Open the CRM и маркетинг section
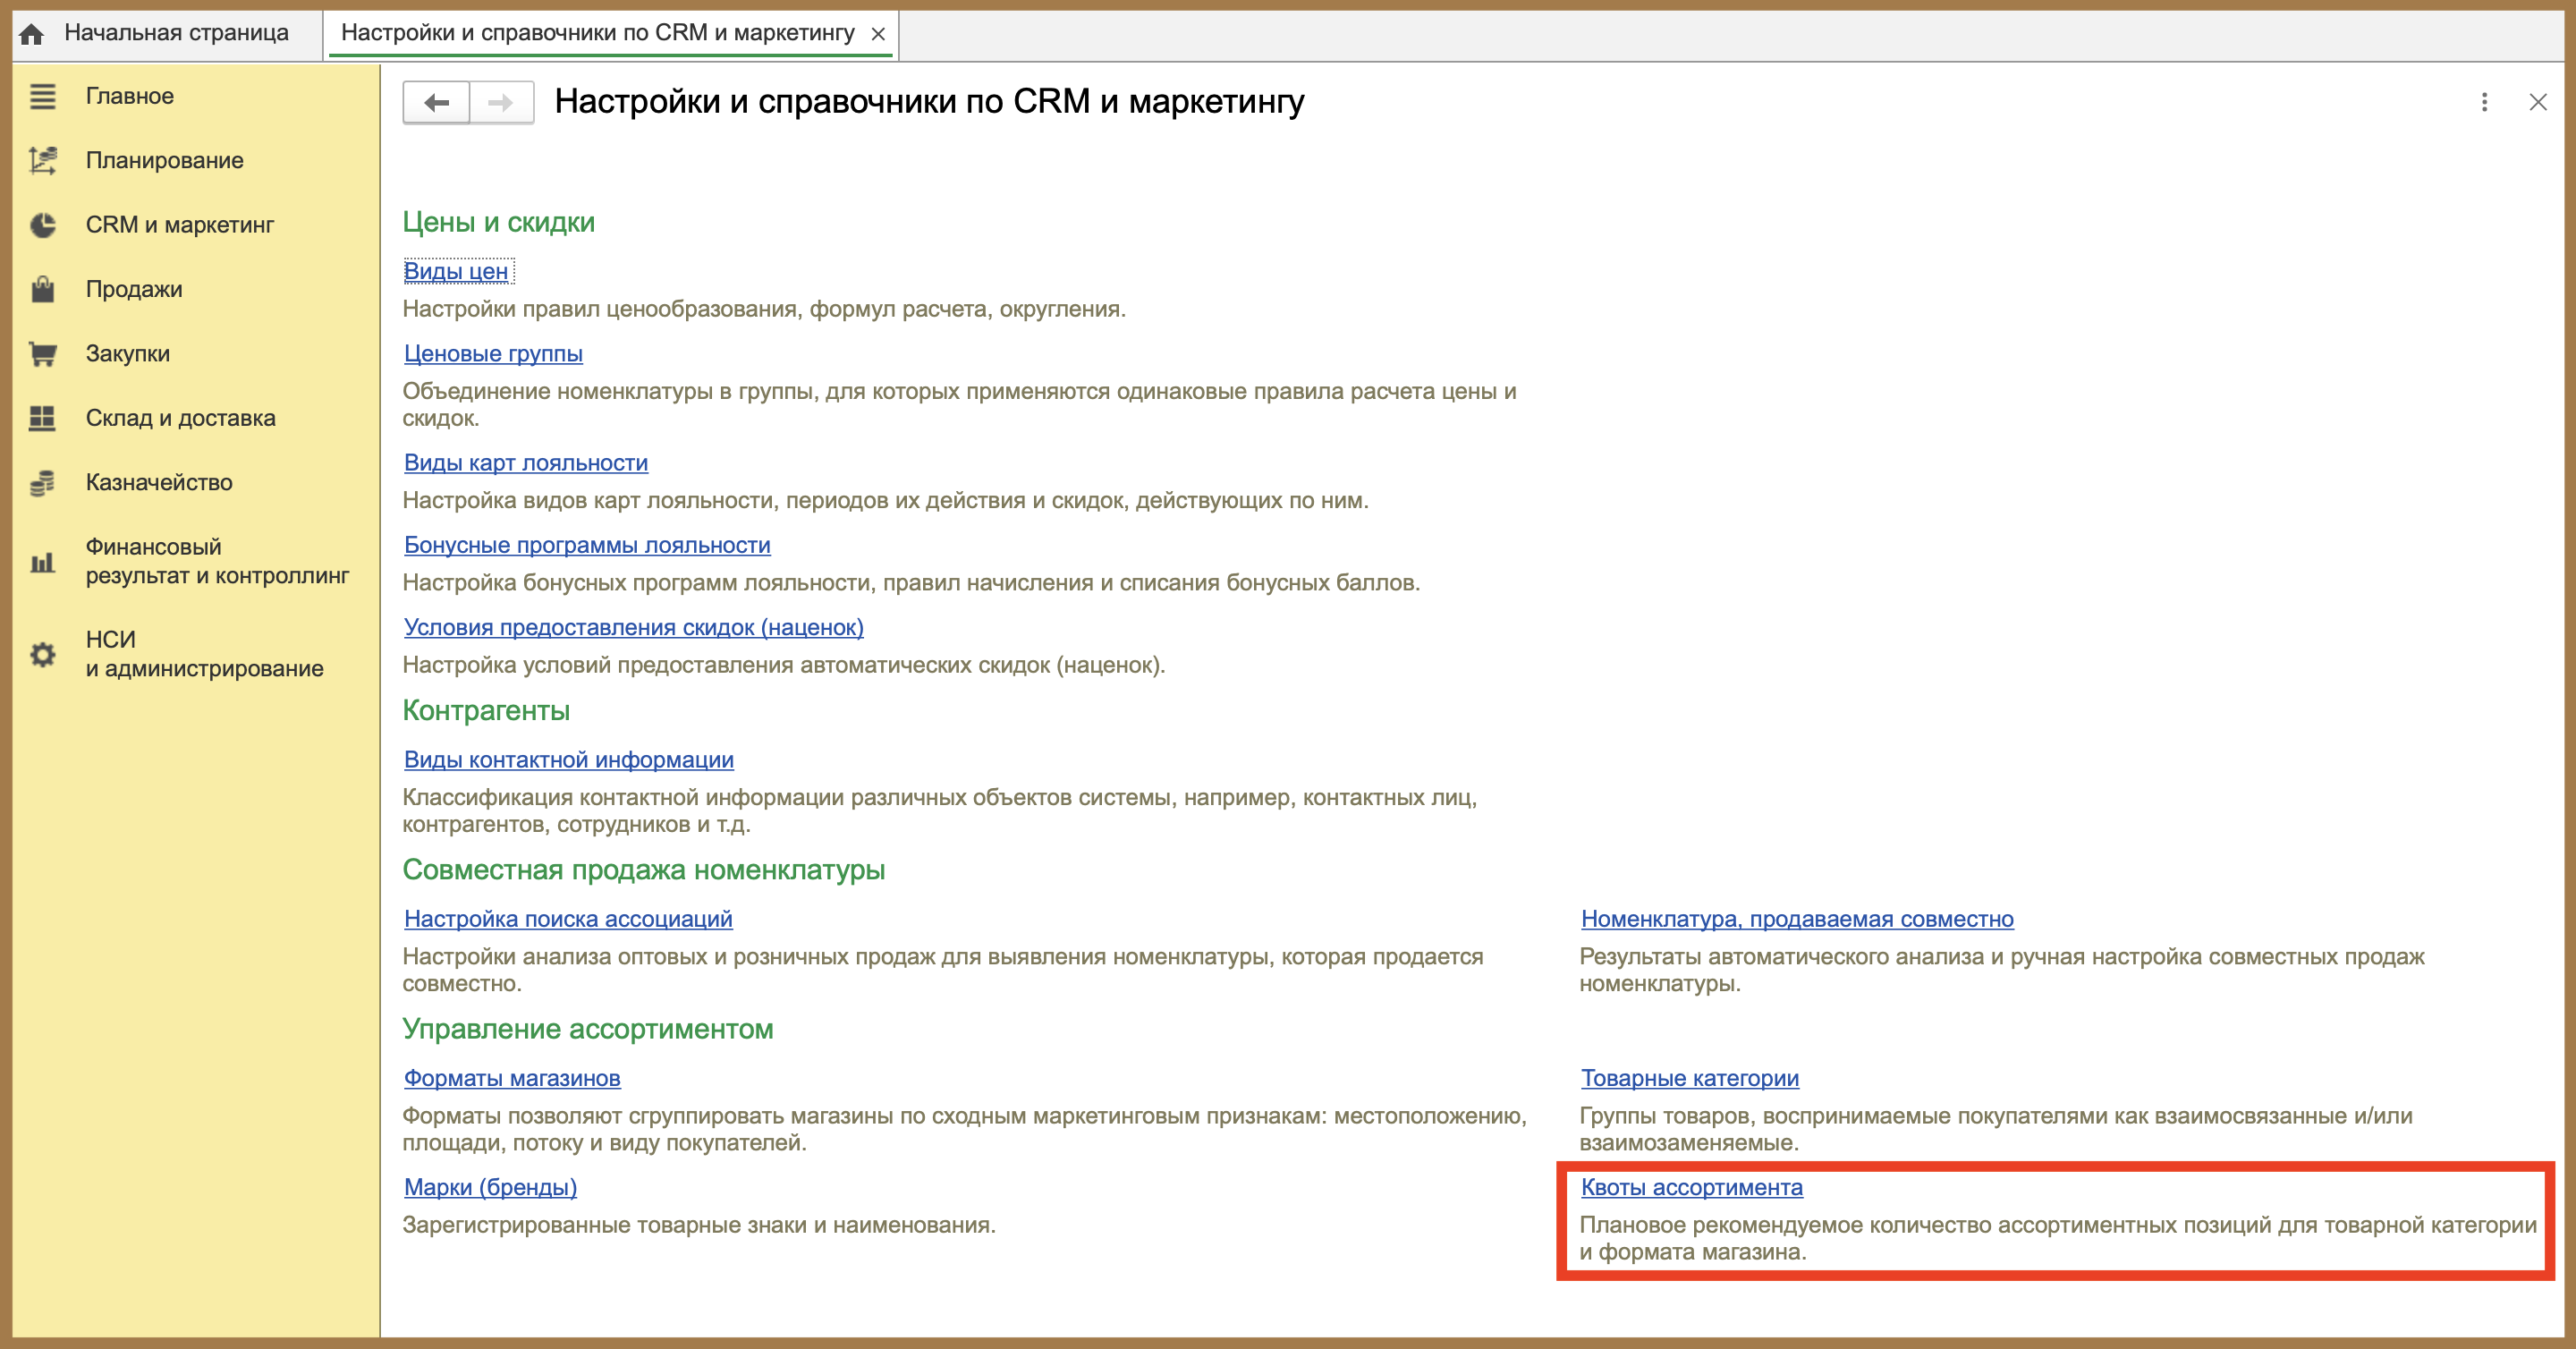Screen dimensions: 2576x1349 coord(179,225)
